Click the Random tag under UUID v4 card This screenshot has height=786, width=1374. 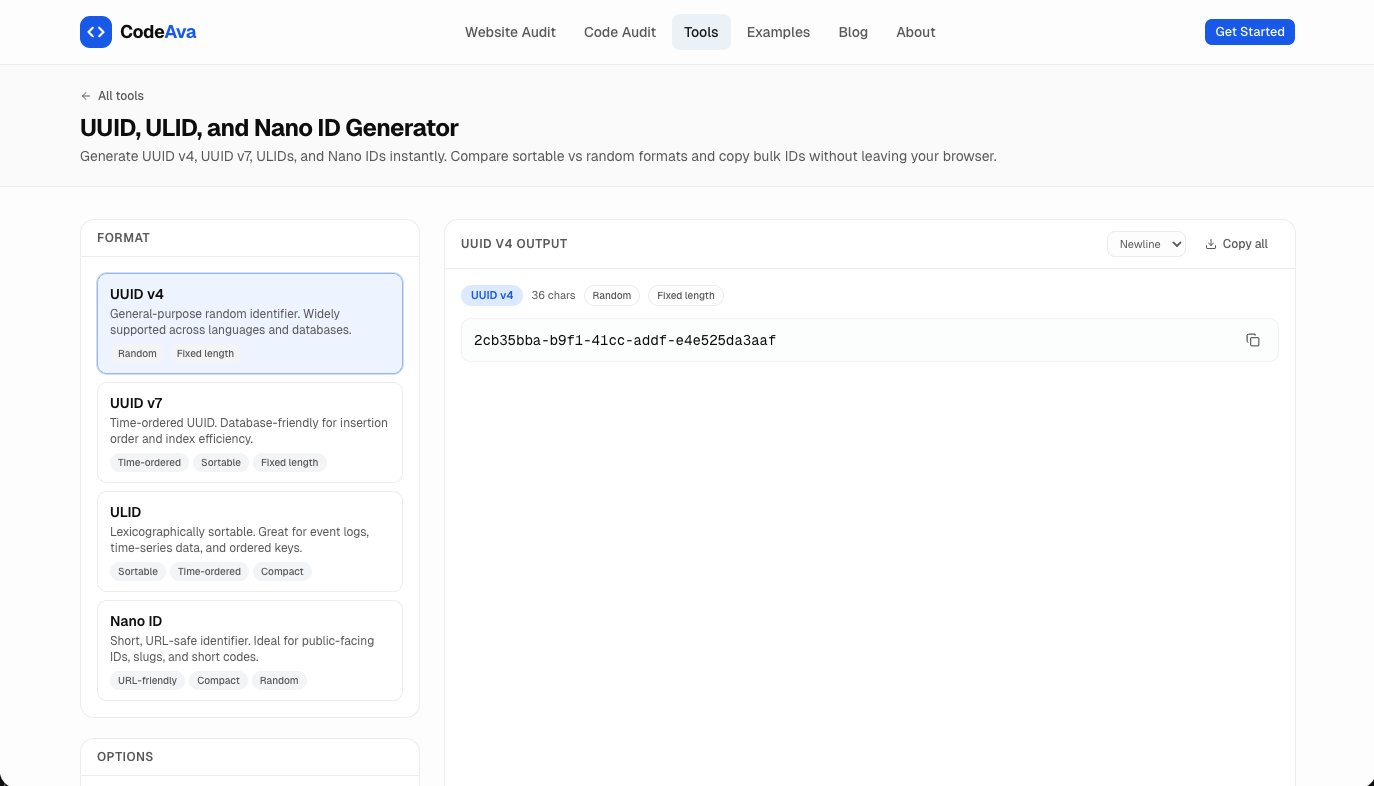[137, 354]
